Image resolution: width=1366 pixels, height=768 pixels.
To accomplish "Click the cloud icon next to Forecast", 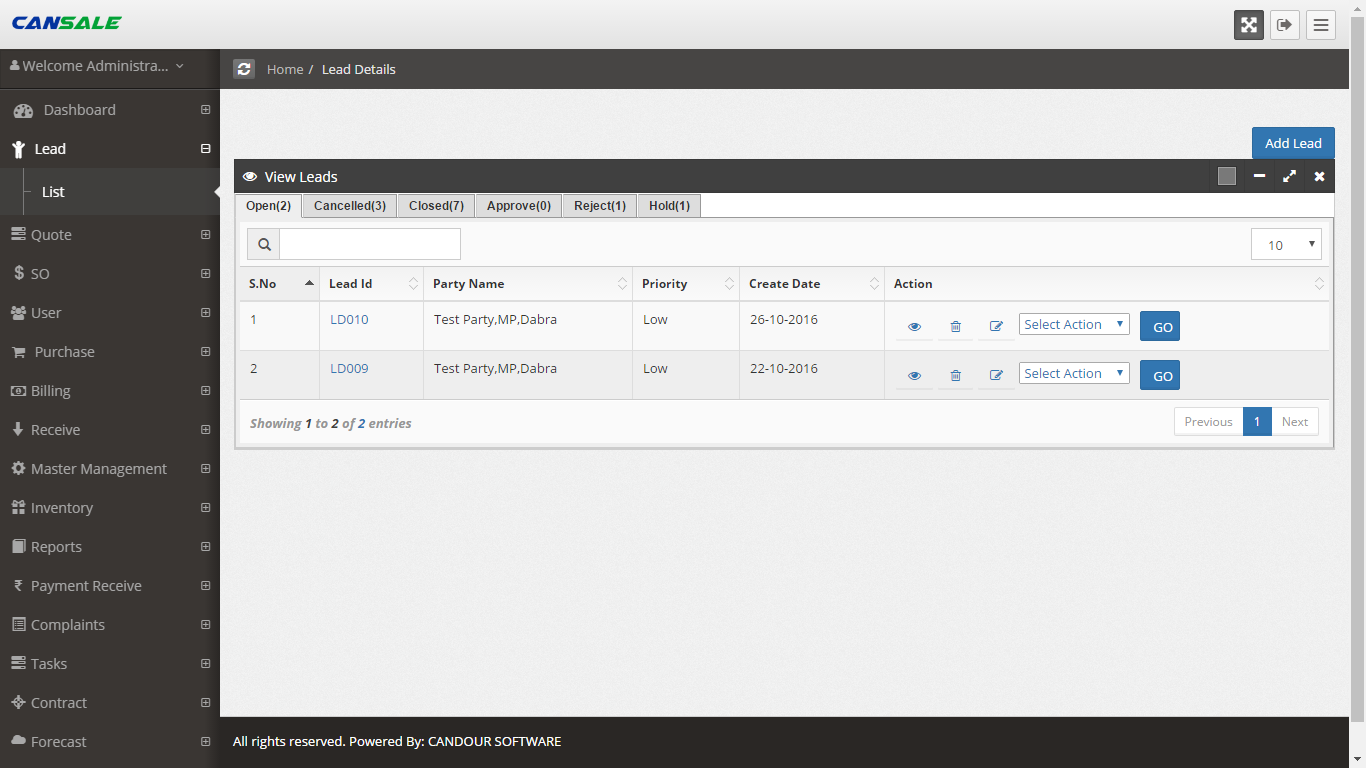I will (18, 741).
